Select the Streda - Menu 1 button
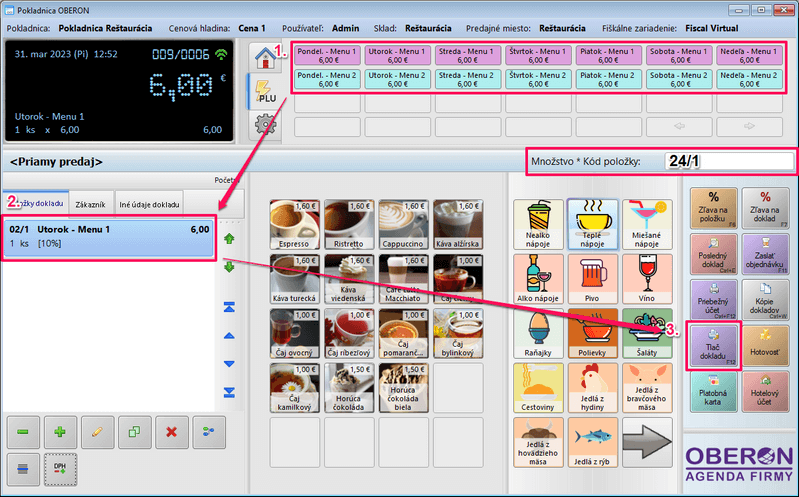Viewport: 799px width, 497px height. pyautogui.click(x=467, y=55)
